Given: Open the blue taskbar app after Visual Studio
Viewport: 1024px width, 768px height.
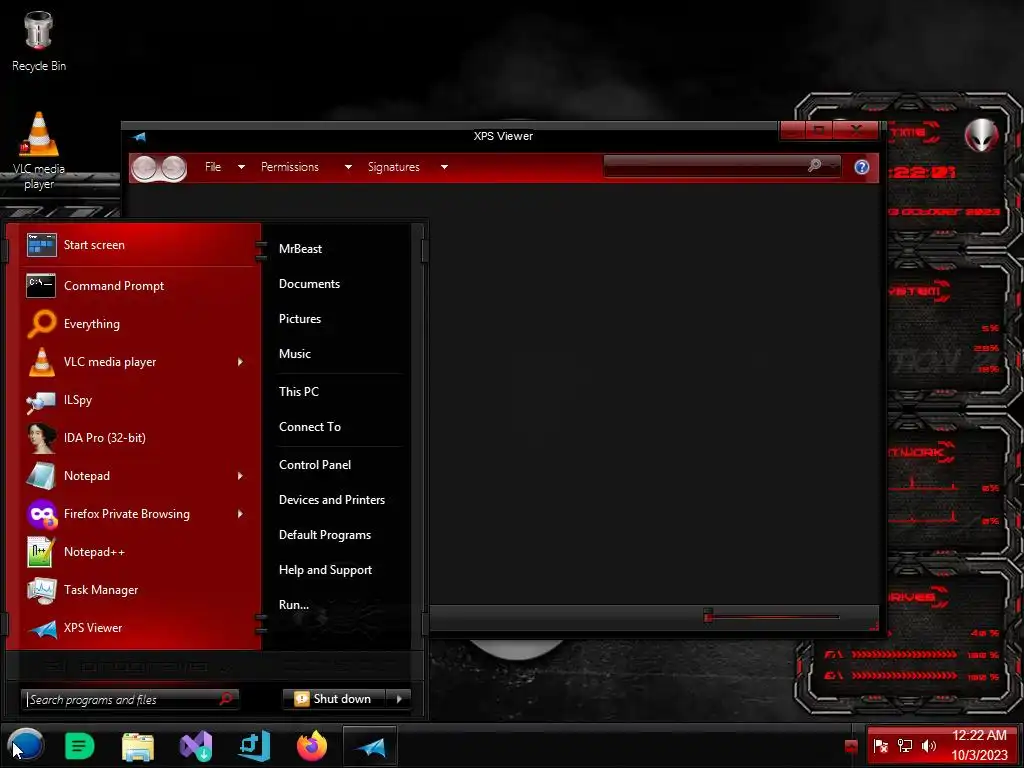Looking at the screenshot, I should click(254, 746).
